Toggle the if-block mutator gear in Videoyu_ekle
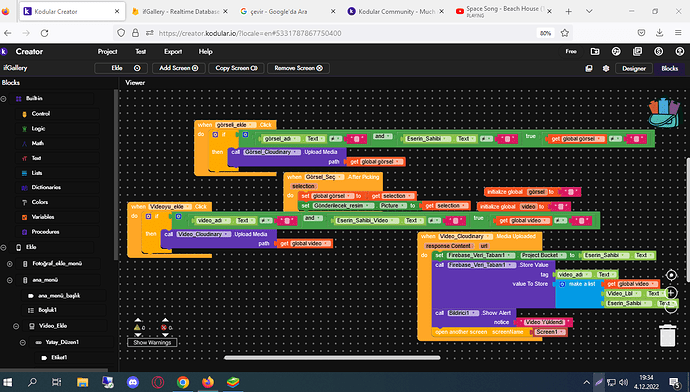This screenshot has height=392, width=690. (148, 216)
